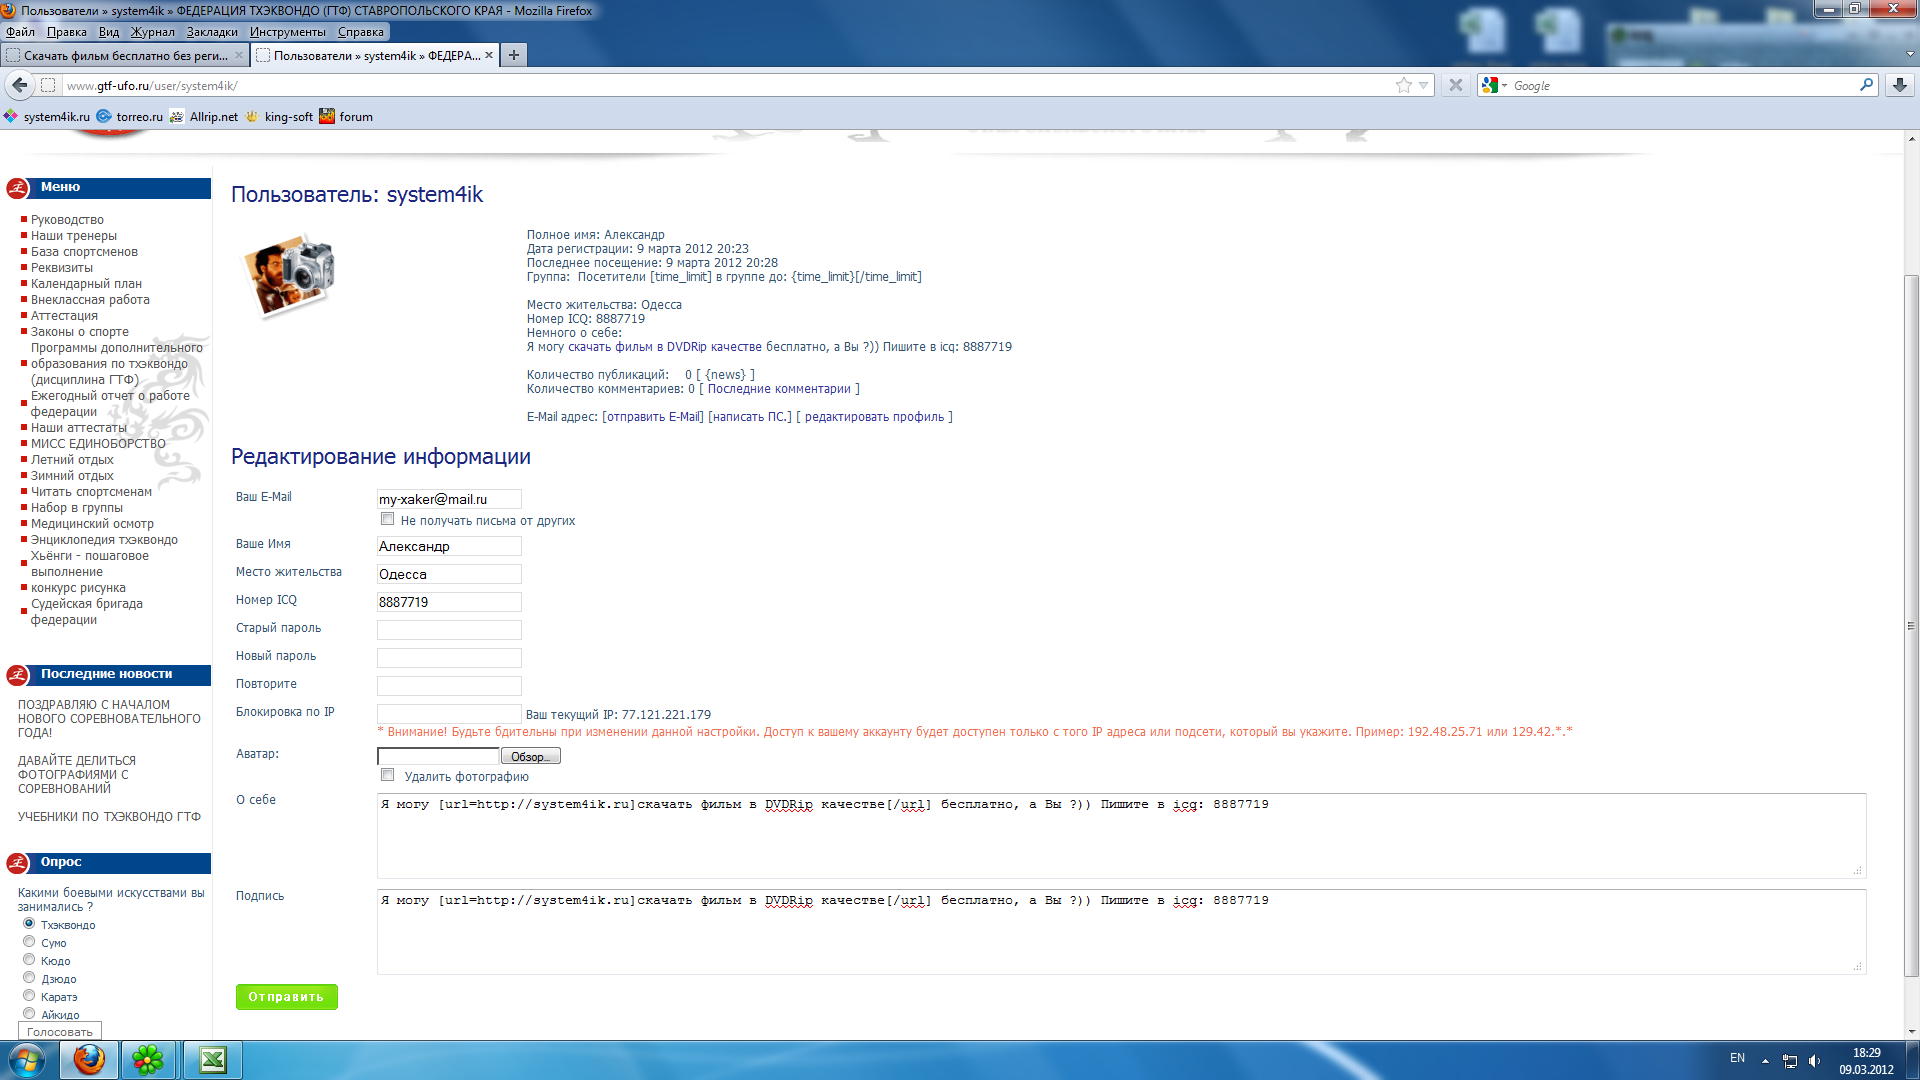Open the Windows Start button

pyautogui.click(x=26, y=1060)
